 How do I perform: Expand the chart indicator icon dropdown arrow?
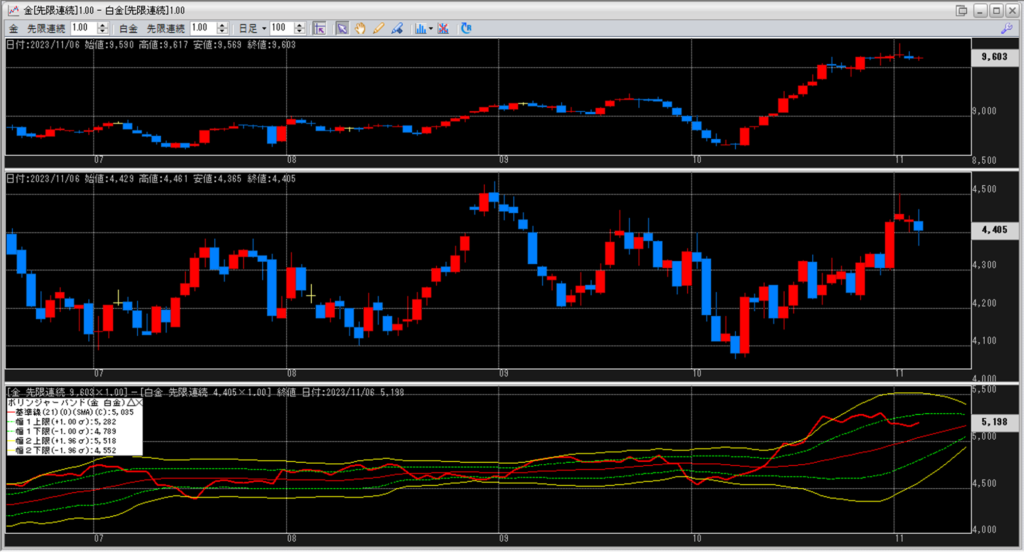click(430, 28)
